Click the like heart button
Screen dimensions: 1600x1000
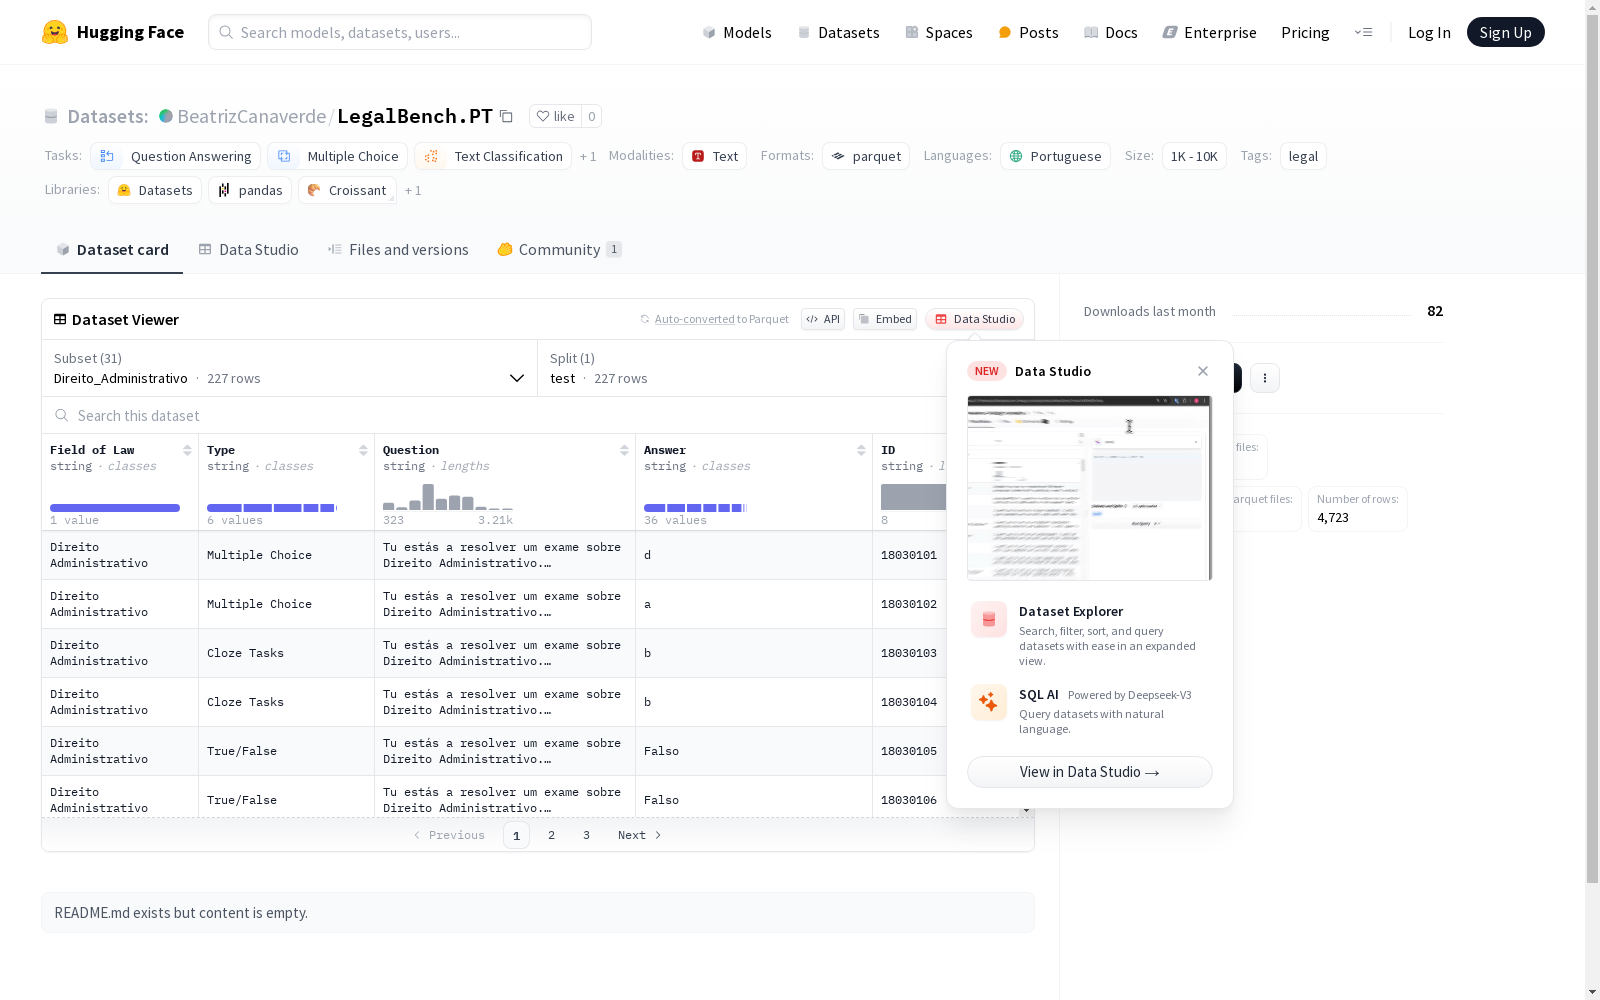(555, 116)
